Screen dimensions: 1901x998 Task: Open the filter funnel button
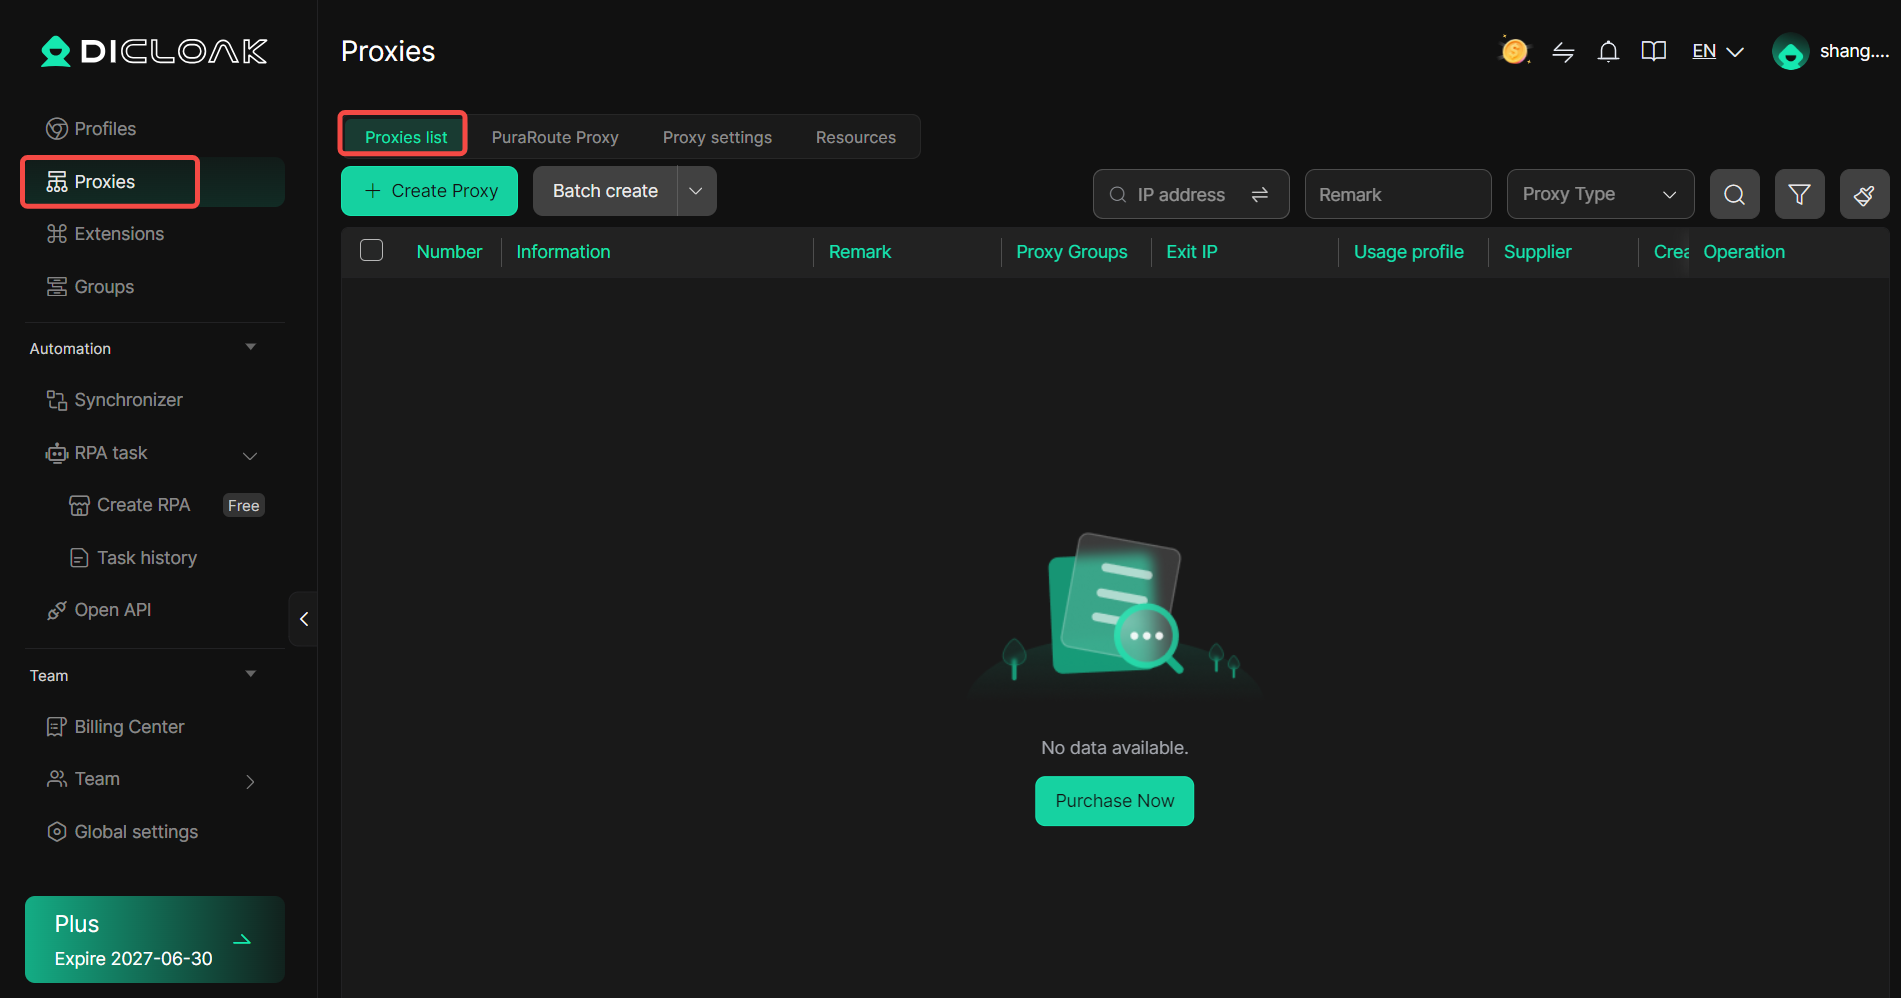tap(1800, 194)
